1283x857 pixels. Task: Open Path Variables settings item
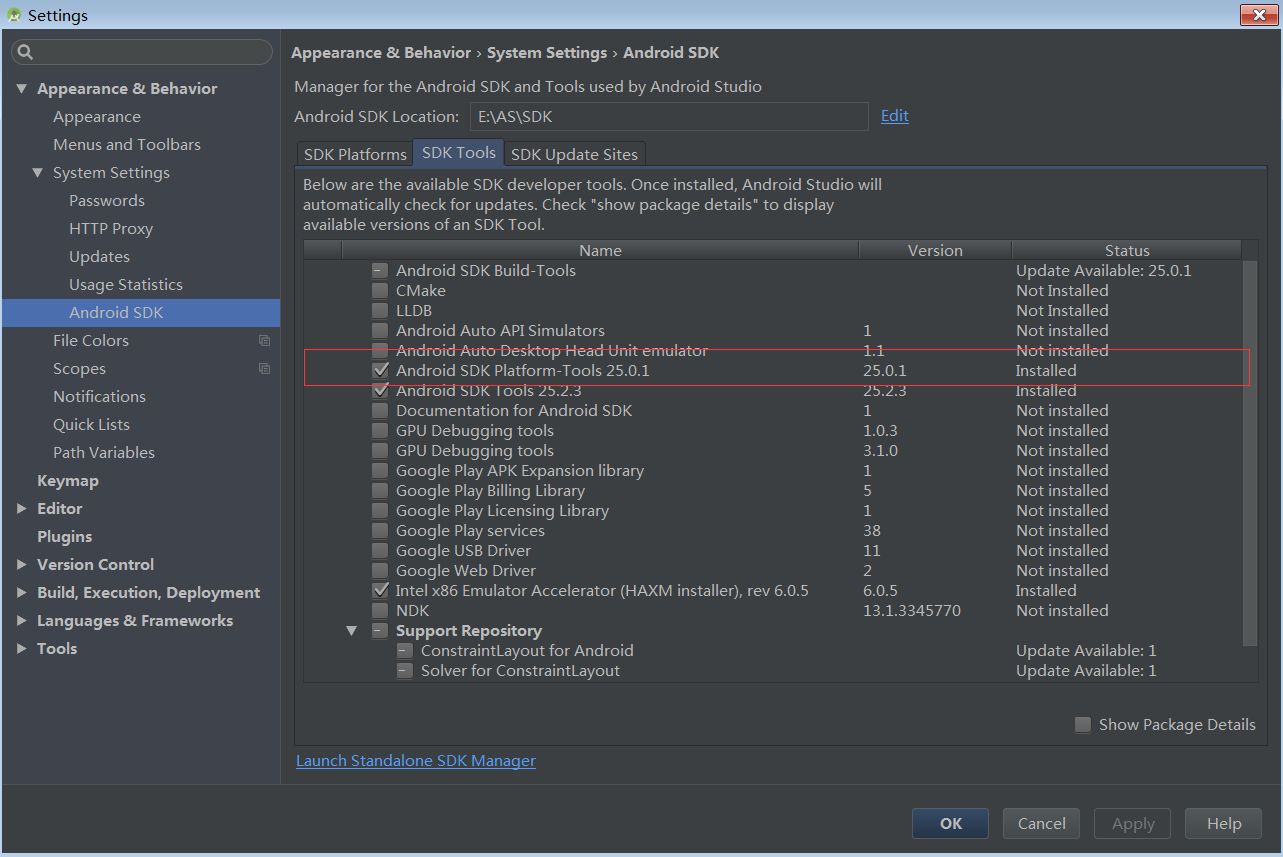click(104, 453)
